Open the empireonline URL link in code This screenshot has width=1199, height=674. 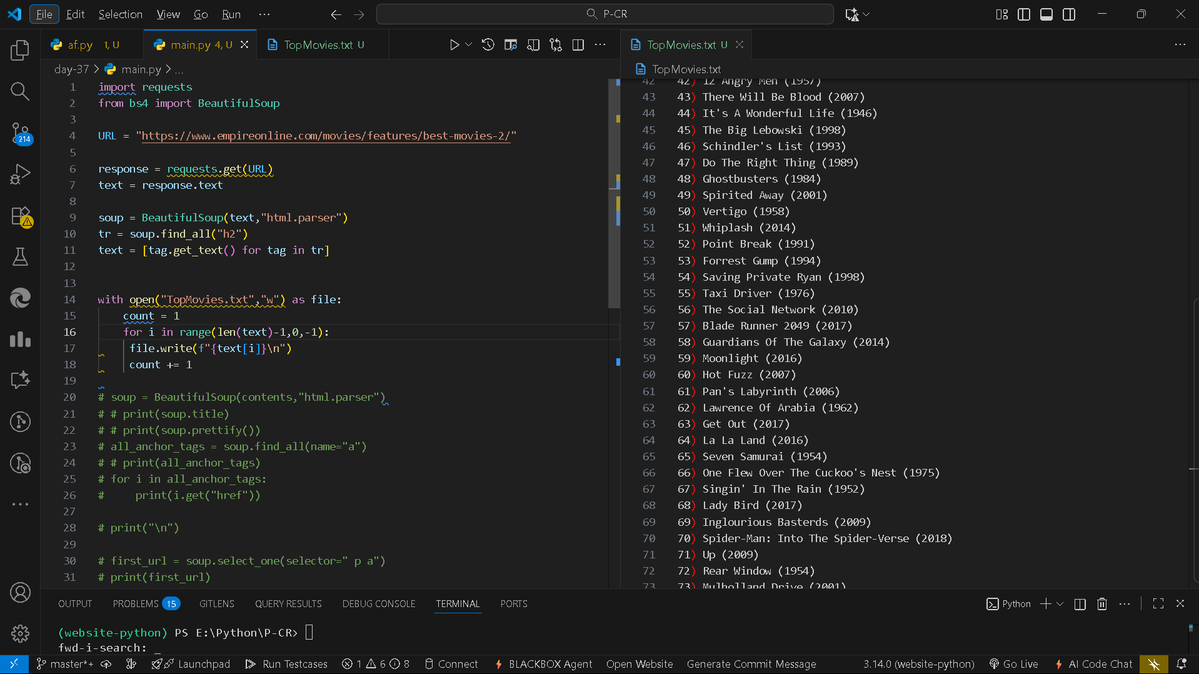pos(326,135)
